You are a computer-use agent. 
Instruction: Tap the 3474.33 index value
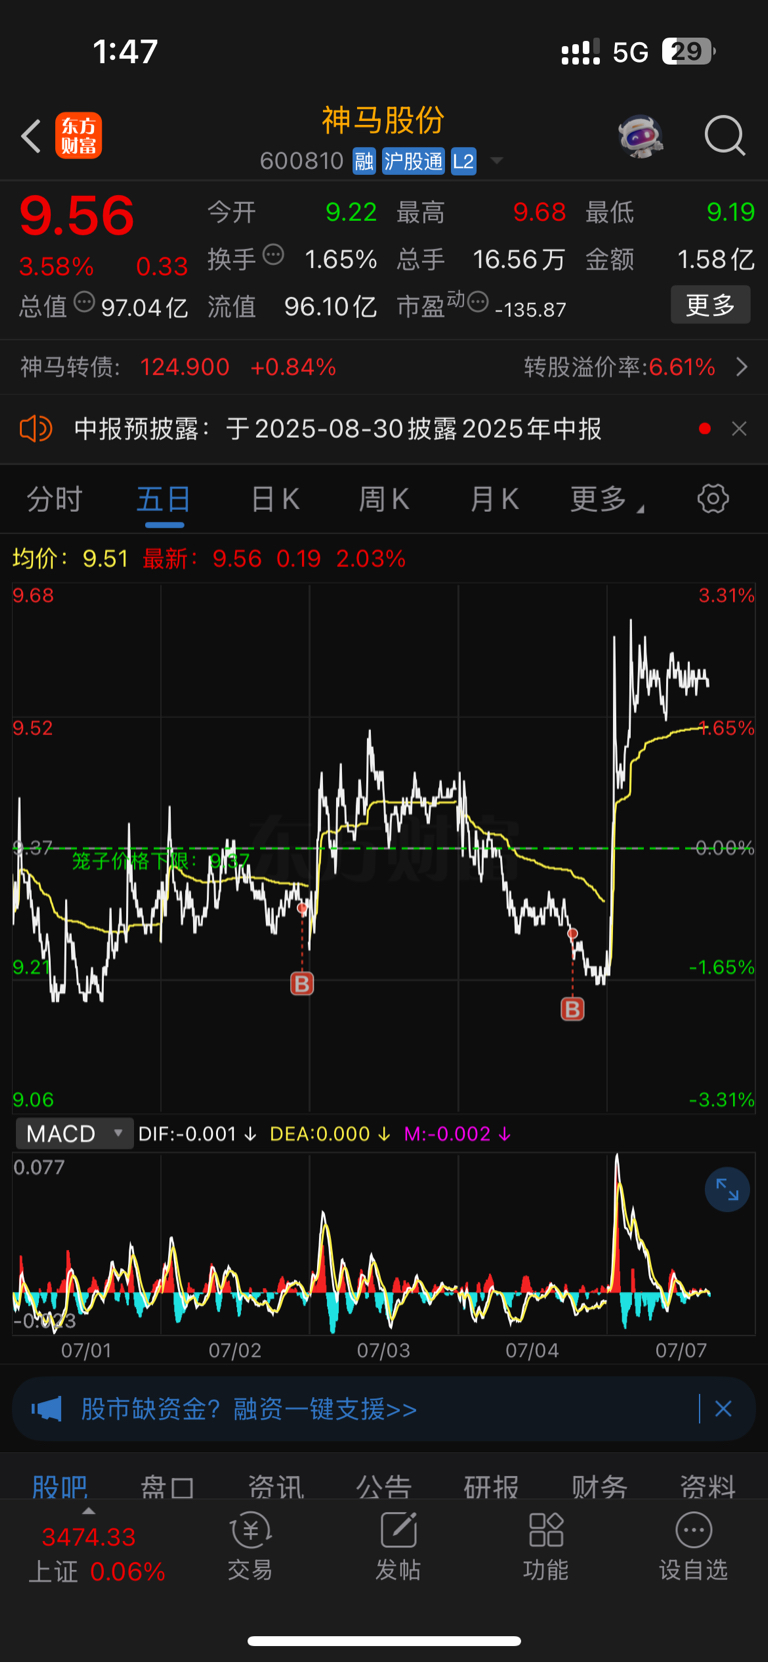click(89, 1537)
